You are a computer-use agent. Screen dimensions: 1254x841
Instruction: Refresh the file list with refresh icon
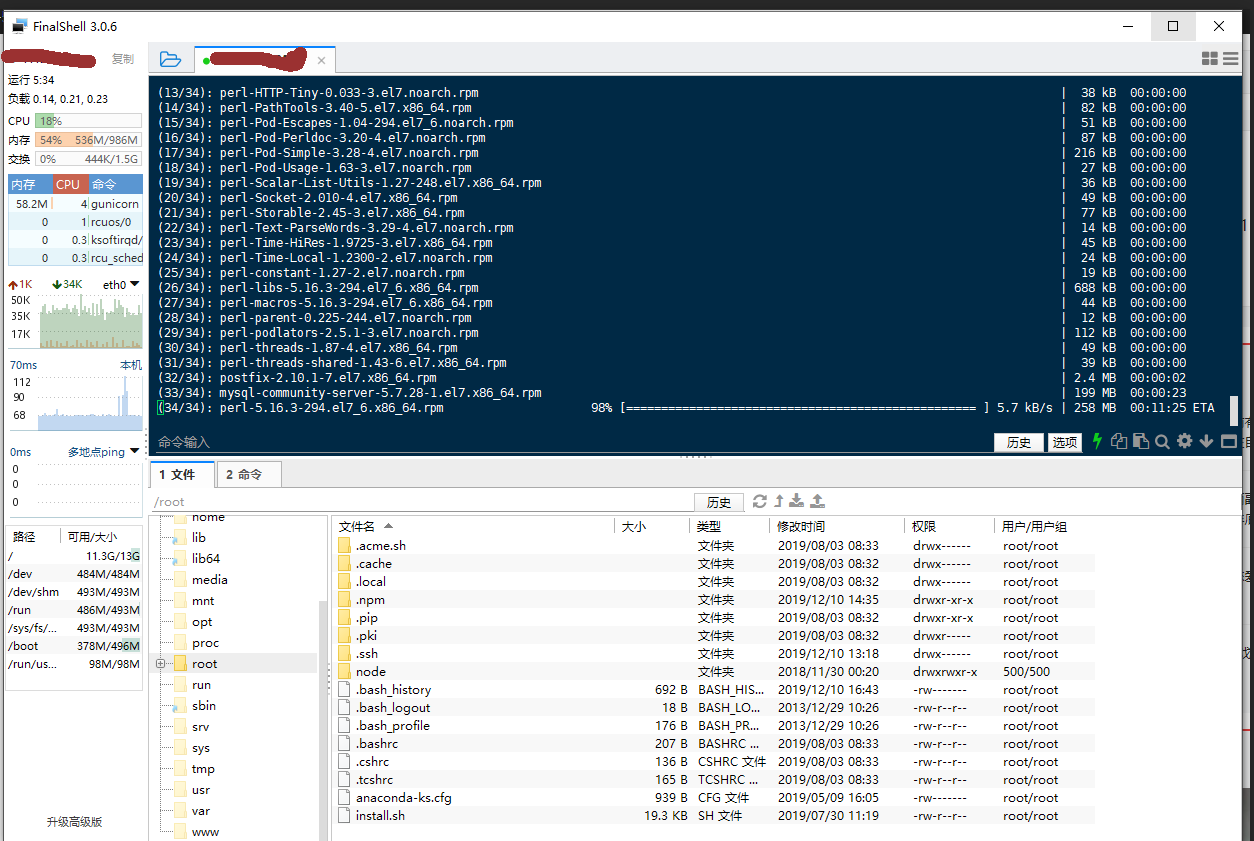click(760, 501)
